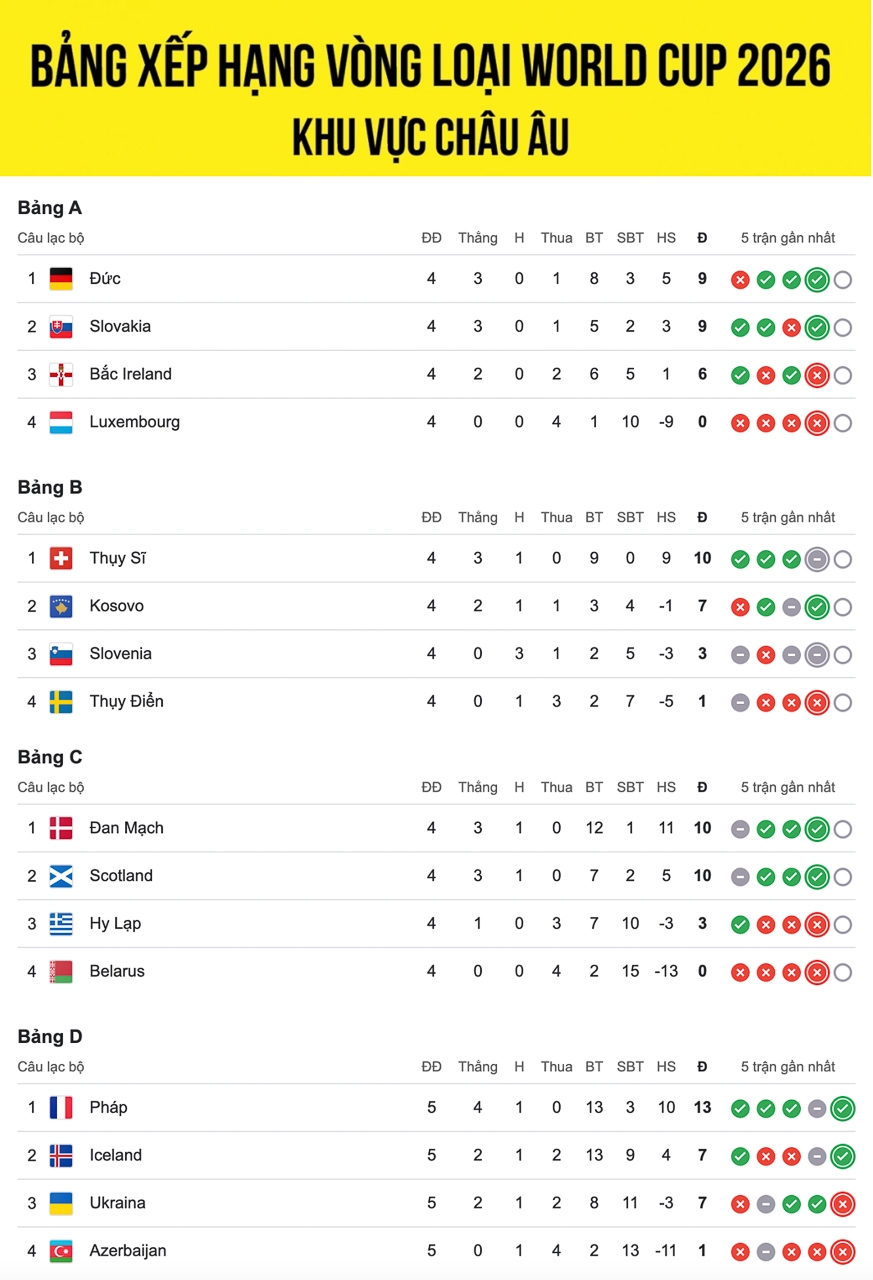873x1280 pixels.
Task: Click the Switzerland flag next to Thụy Sĩ
Action: [61, 558]
